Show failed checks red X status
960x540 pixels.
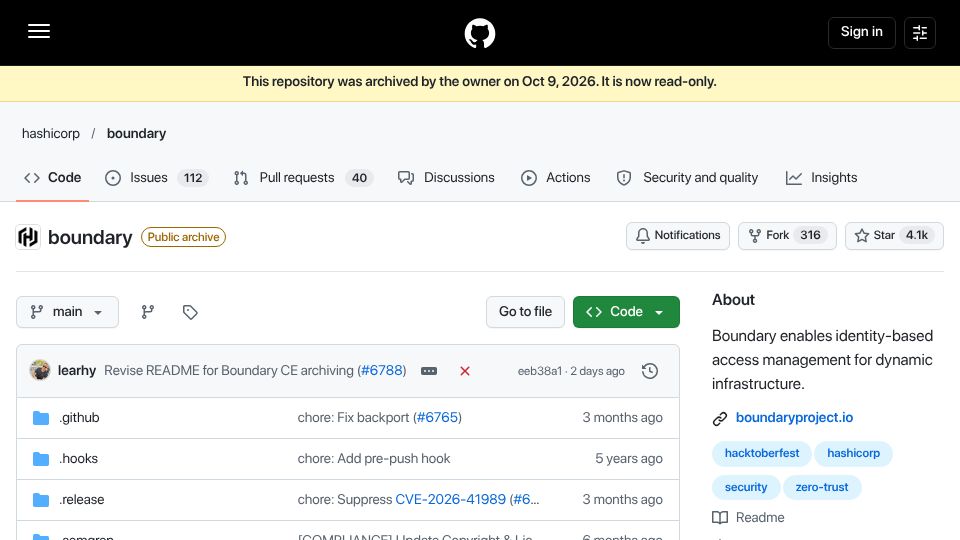465,371
